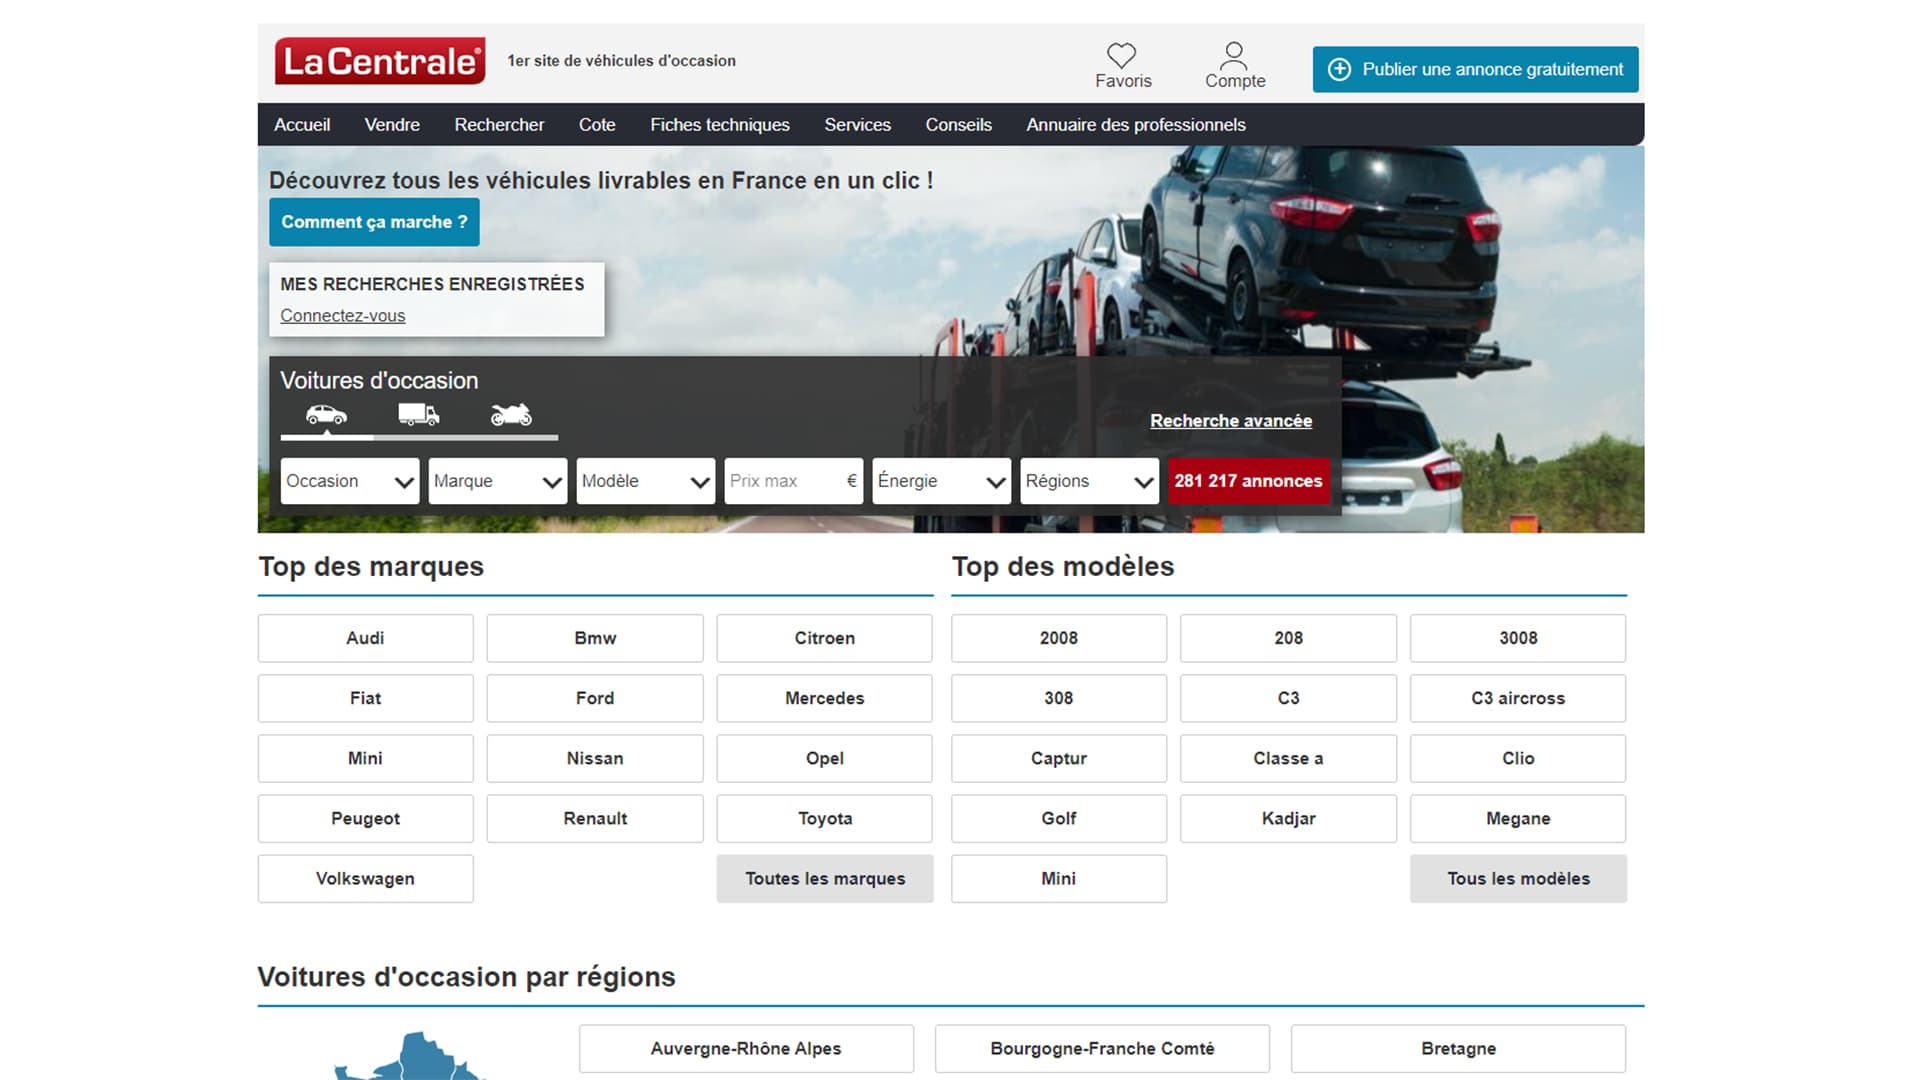The image size is (1920, 1080).
Task: Click Publier une annonce gratuitement button
Action: point(1475,69)
